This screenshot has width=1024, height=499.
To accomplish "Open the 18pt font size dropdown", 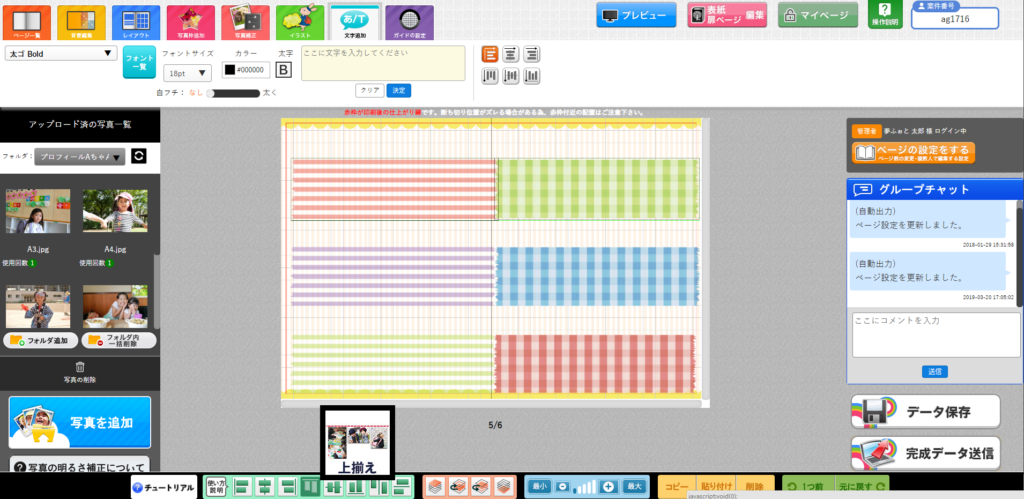I will [x=186, y=72].
